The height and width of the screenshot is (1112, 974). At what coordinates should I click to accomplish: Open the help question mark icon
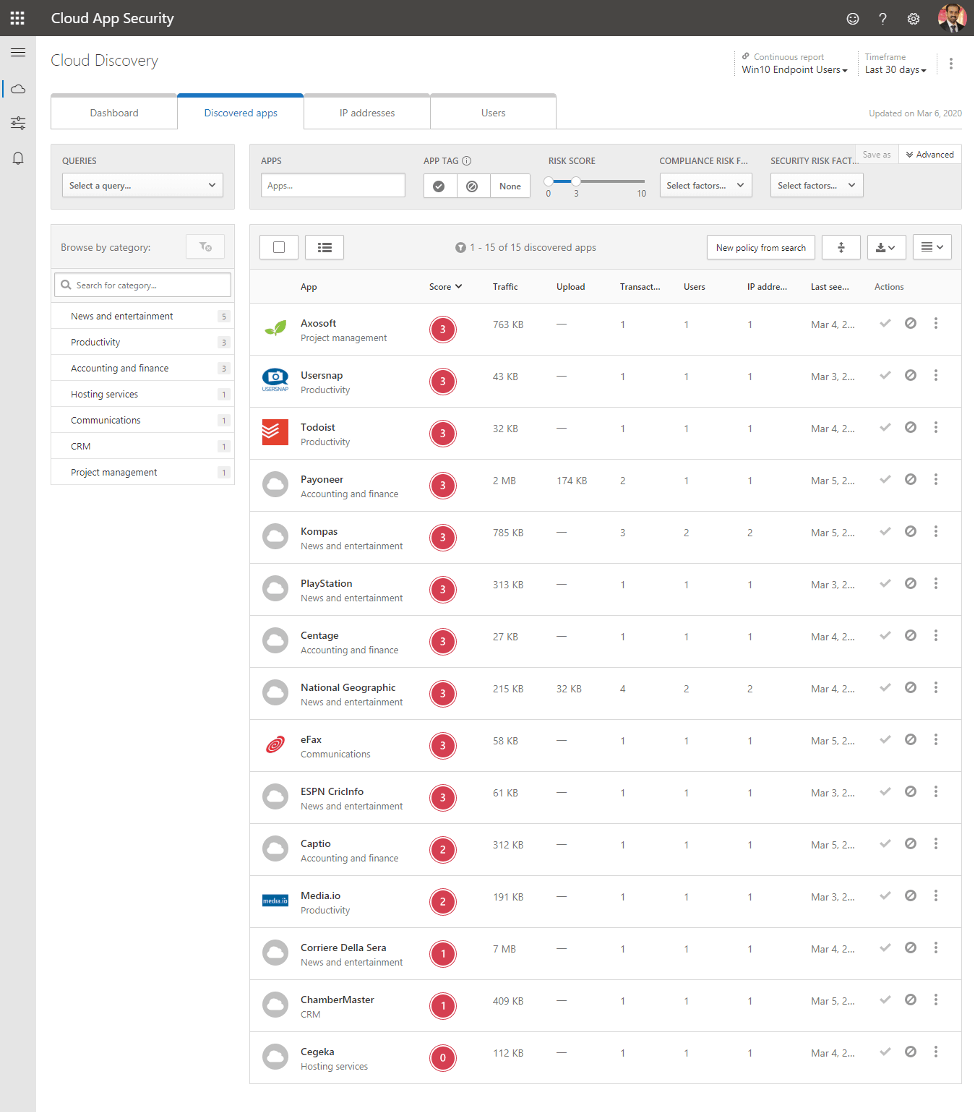pos(882,19)
